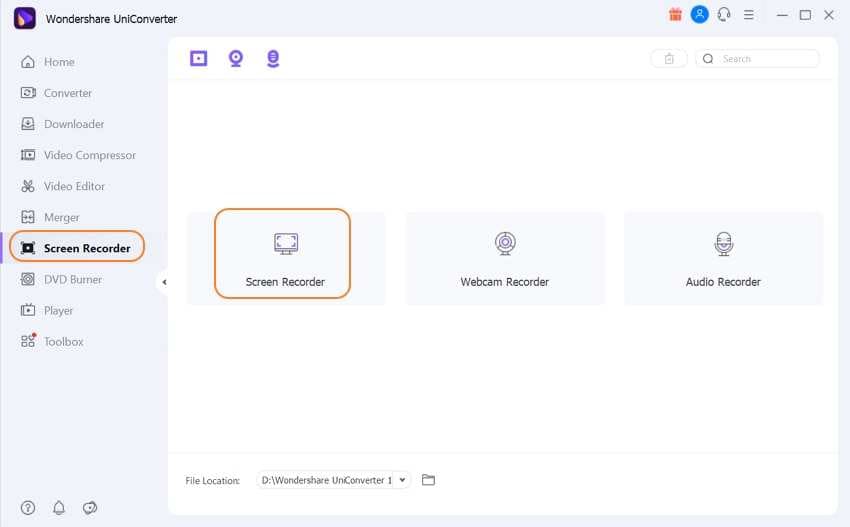This screenshot has height=527, width=850.
Task: Click the Wondershare UniConverter logo
Action: pyautogui.click(x=24, y=18)
